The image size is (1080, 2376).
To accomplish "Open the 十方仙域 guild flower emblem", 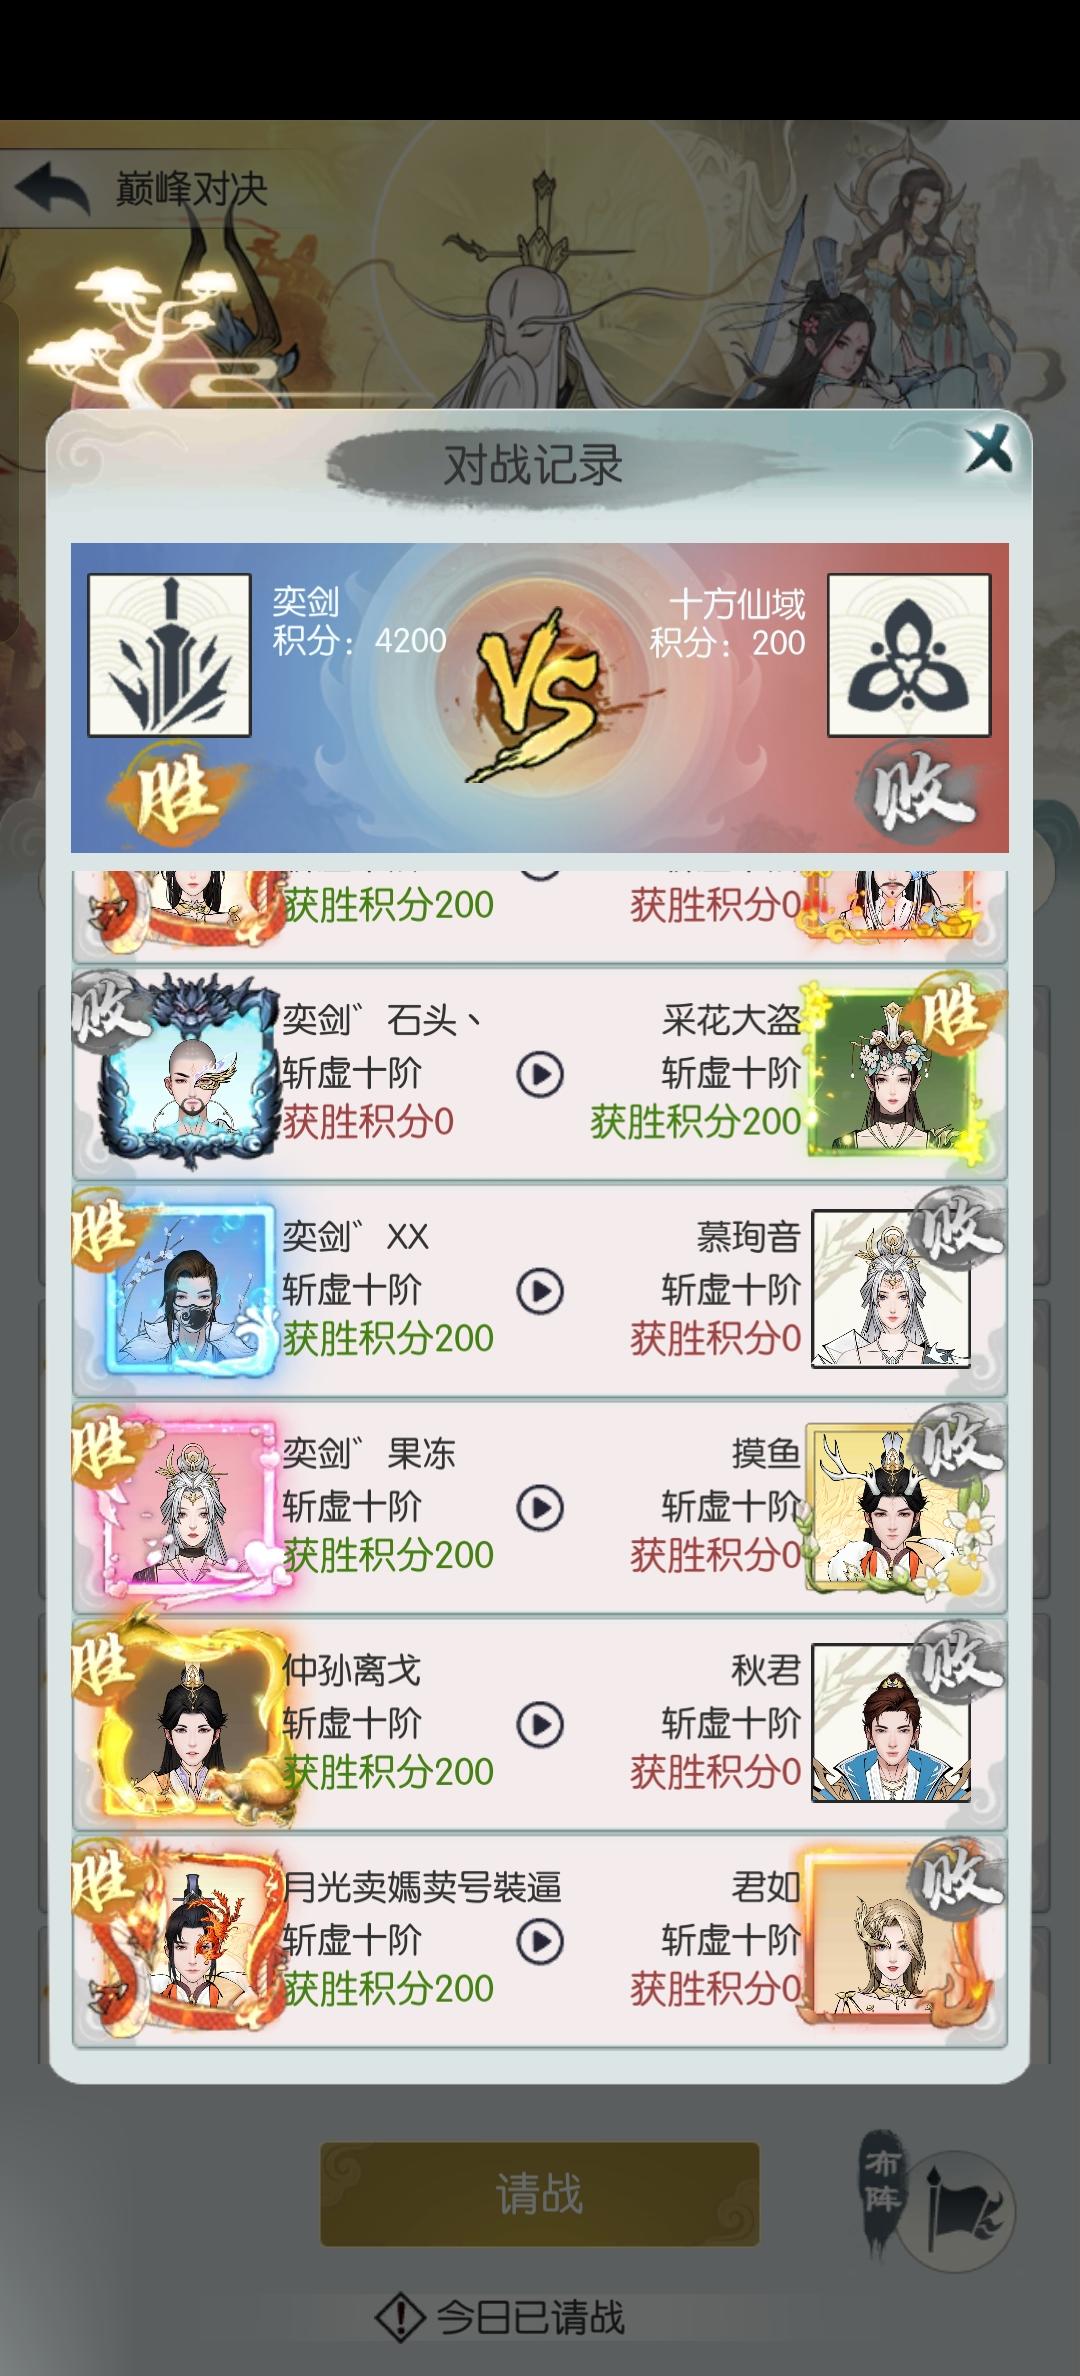I will click(x=909, y=655).
